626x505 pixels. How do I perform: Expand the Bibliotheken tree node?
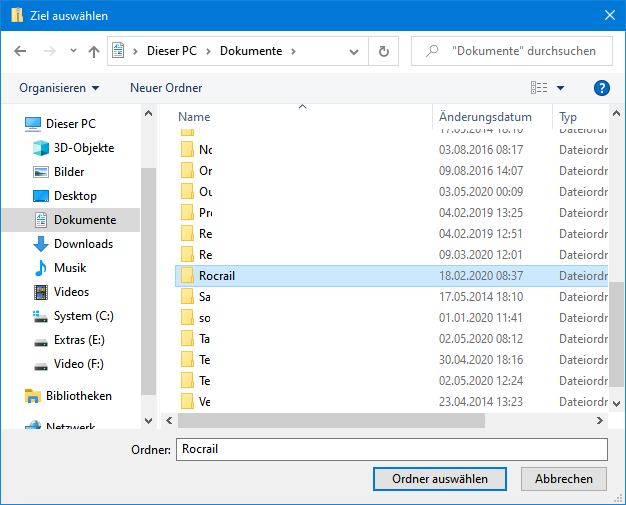[x=11, y=396]
